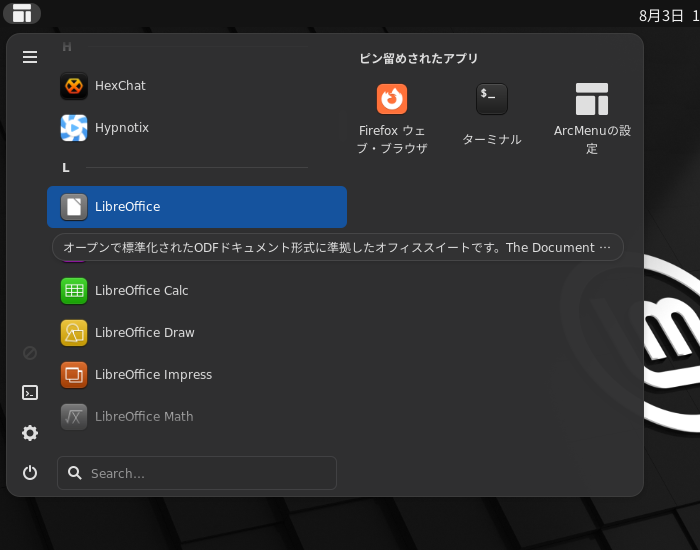Click the H section header letter
Viewport: 700px width, 550px height.
pos(67,47)
